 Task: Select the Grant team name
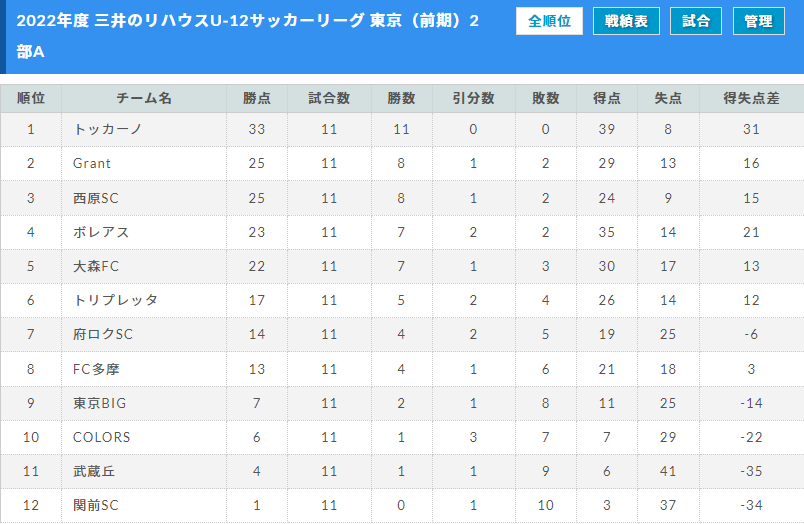tap(92, 164)
